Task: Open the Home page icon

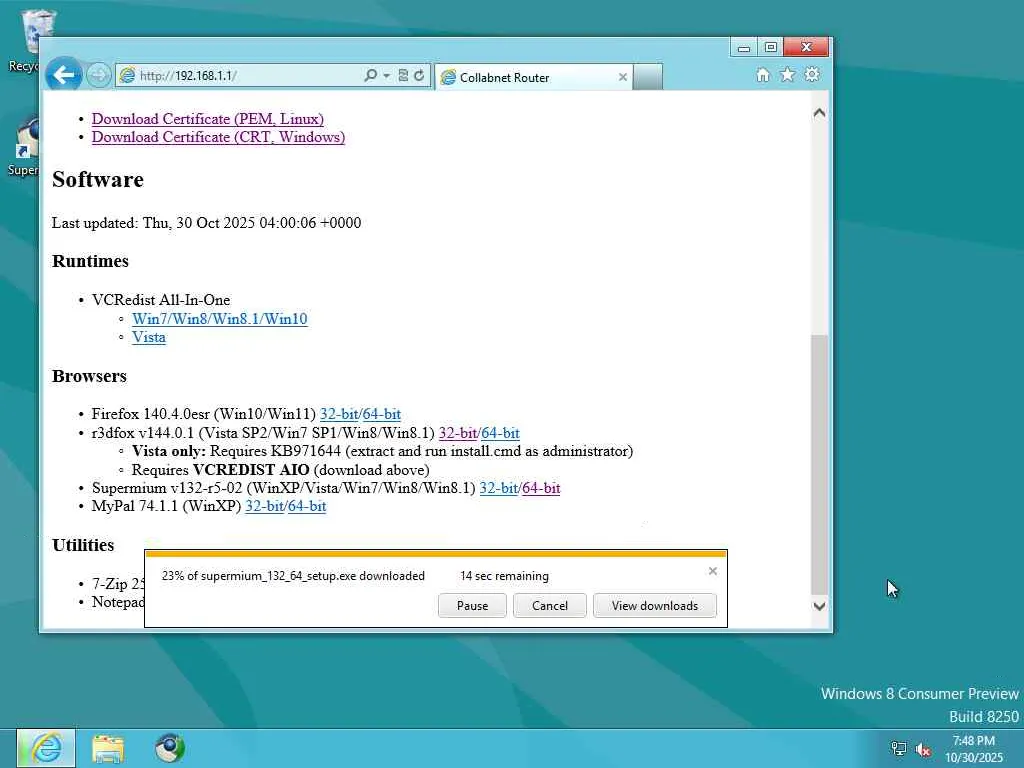Action: pos(763,75)
